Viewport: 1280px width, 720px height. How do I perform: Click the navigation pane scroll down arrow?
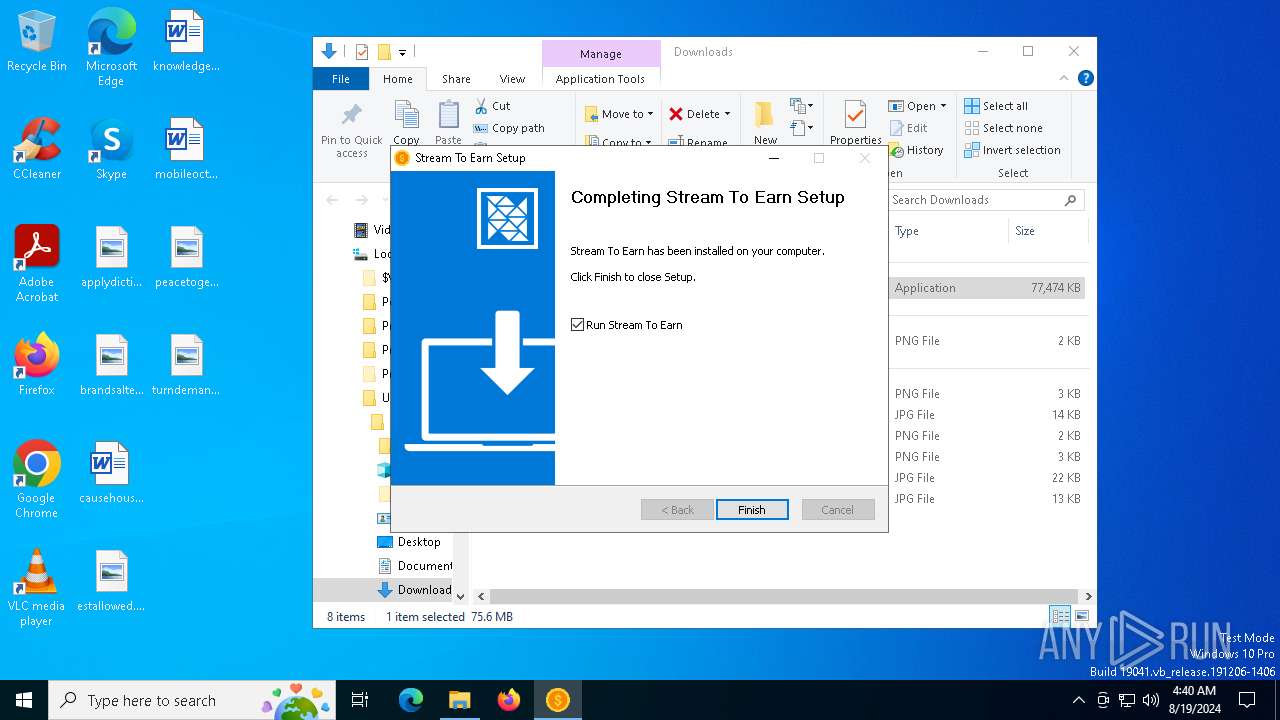(x=460, y=596)
